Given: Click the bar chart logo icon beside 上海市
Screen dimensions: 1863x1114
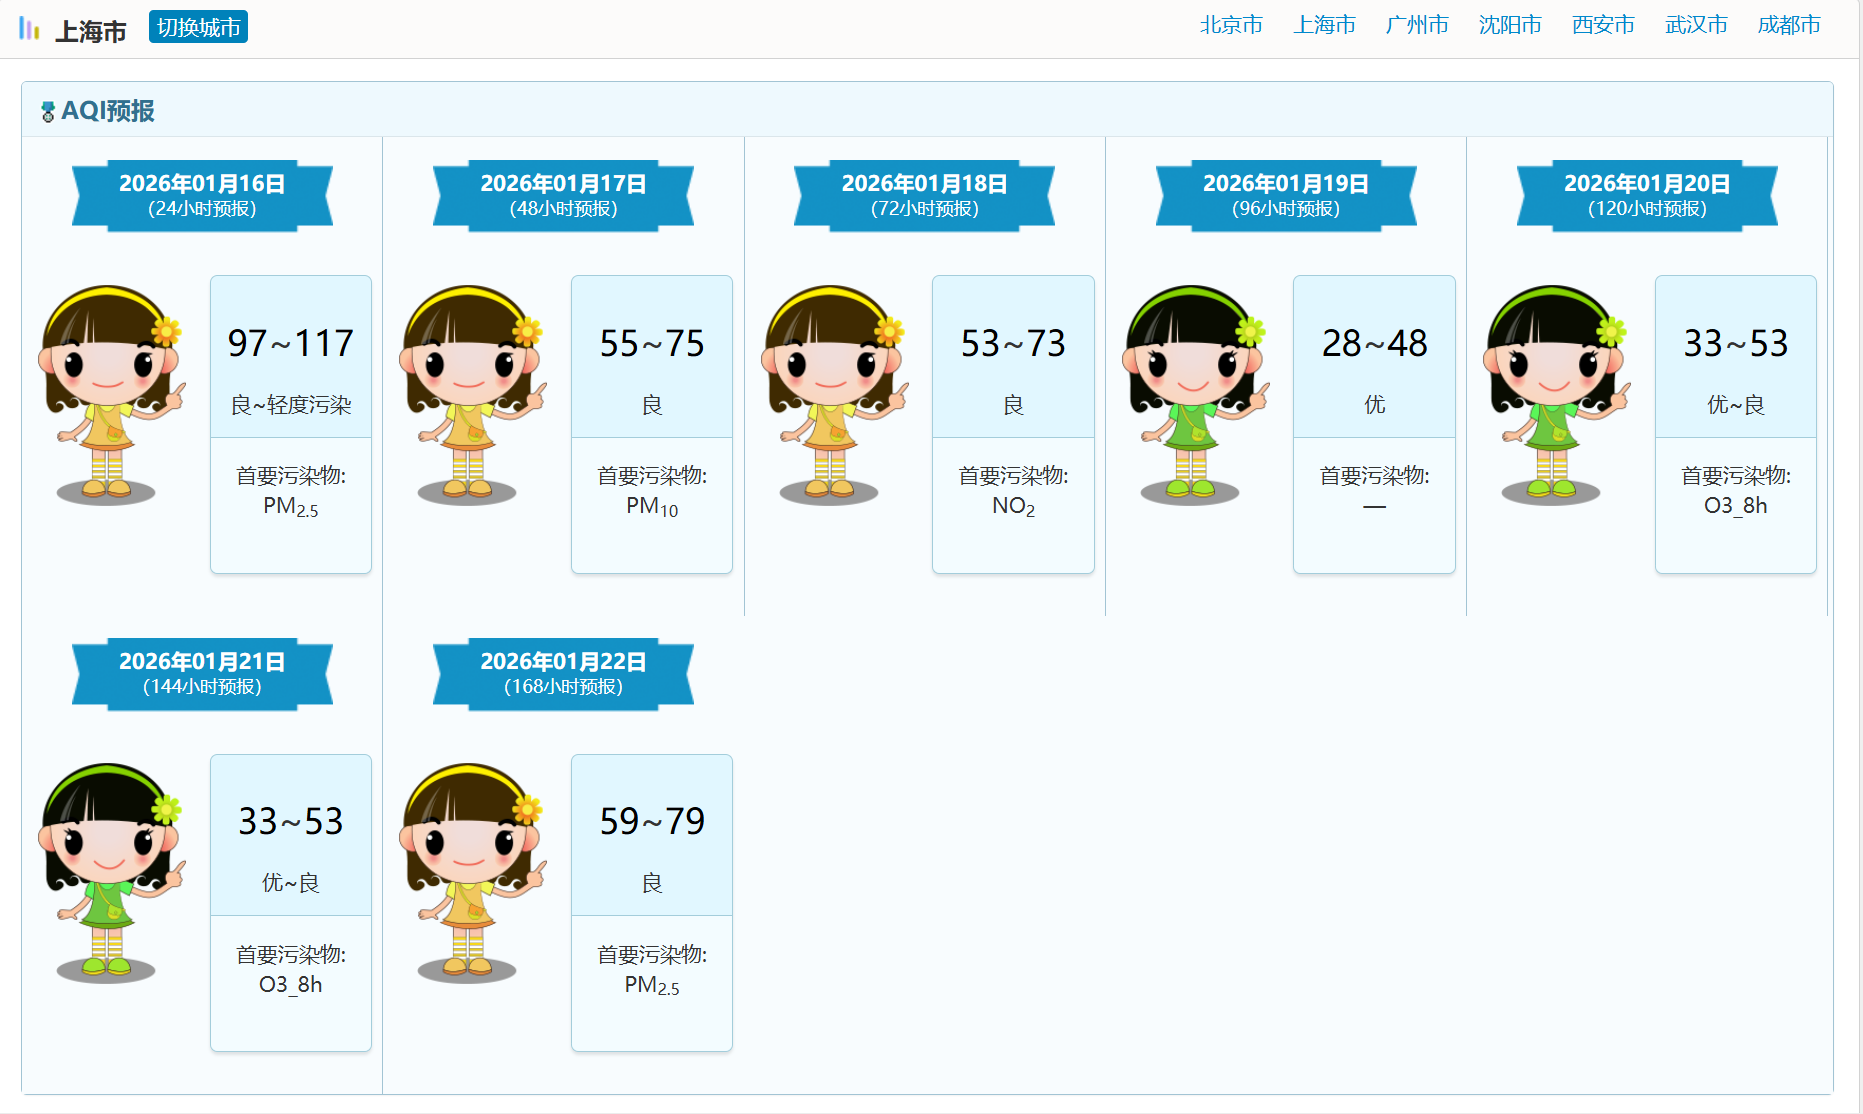Looking at the screenshot, I should click(x=30, y=29).
